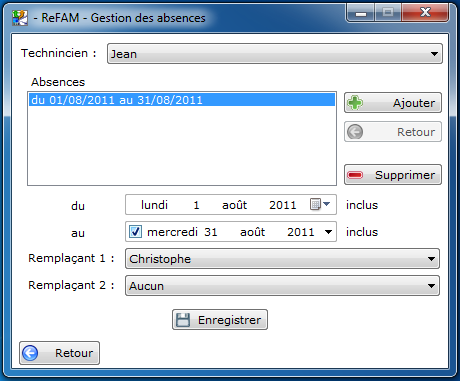The width and height of the screenshot is (460, 381).
Task: Click the Supprimer button label
Action: click(x=405, y=175)
